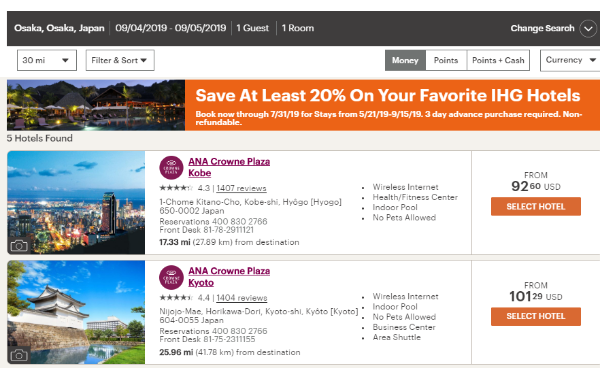Click star rating of ANA Crowne Plaza Kyoto
Image resolution: width=600 pixels, height=368 pixels.
tap(176, 297)
